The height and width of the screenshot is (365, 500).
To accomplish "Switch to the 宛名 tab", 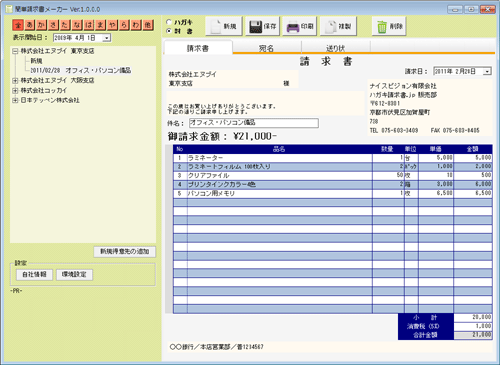I will coord(266,48).
